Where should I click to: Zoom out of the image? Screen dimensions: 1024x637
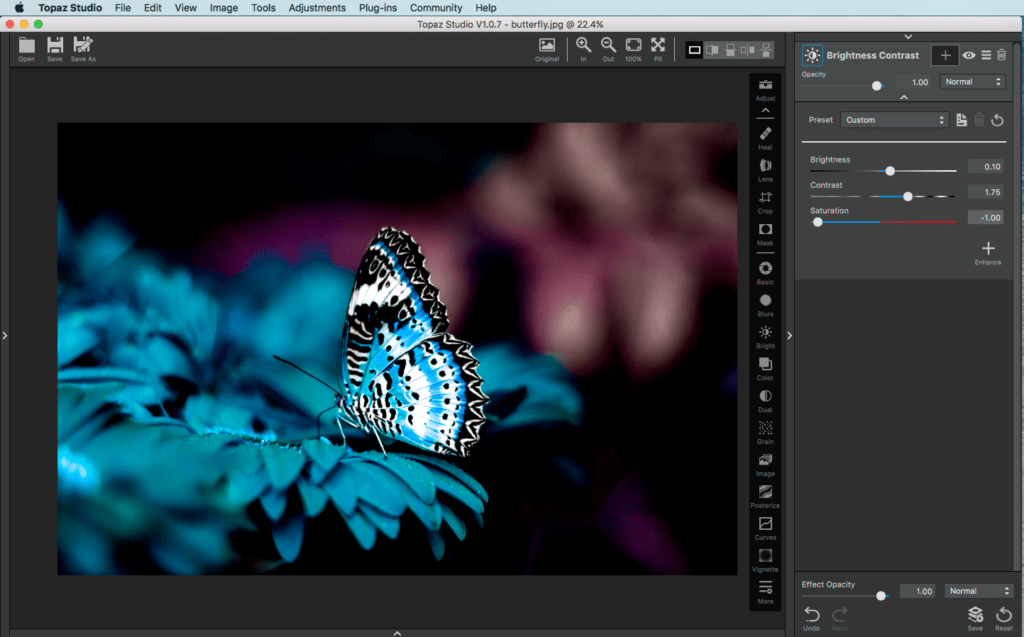tap(608, 49)
